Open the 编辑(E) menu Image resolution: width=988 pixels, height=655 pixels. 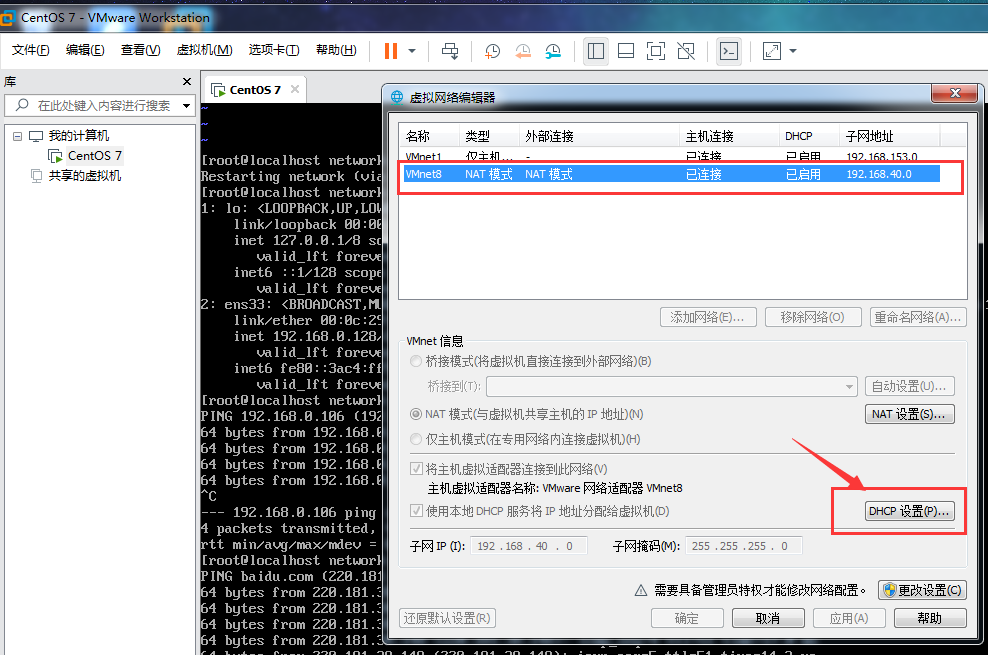pos(85,50)
